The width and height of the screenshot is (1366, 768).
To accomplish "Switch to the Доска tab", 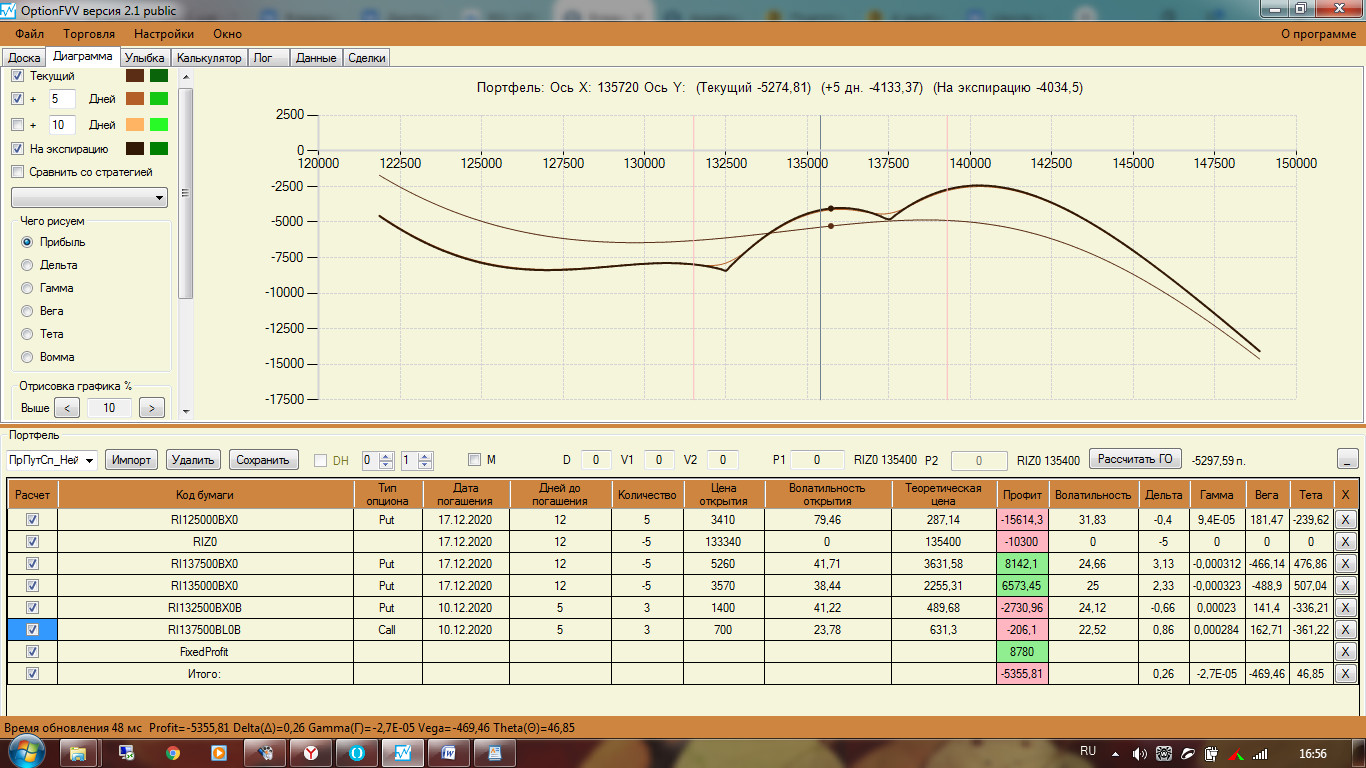I will (24, 58).
